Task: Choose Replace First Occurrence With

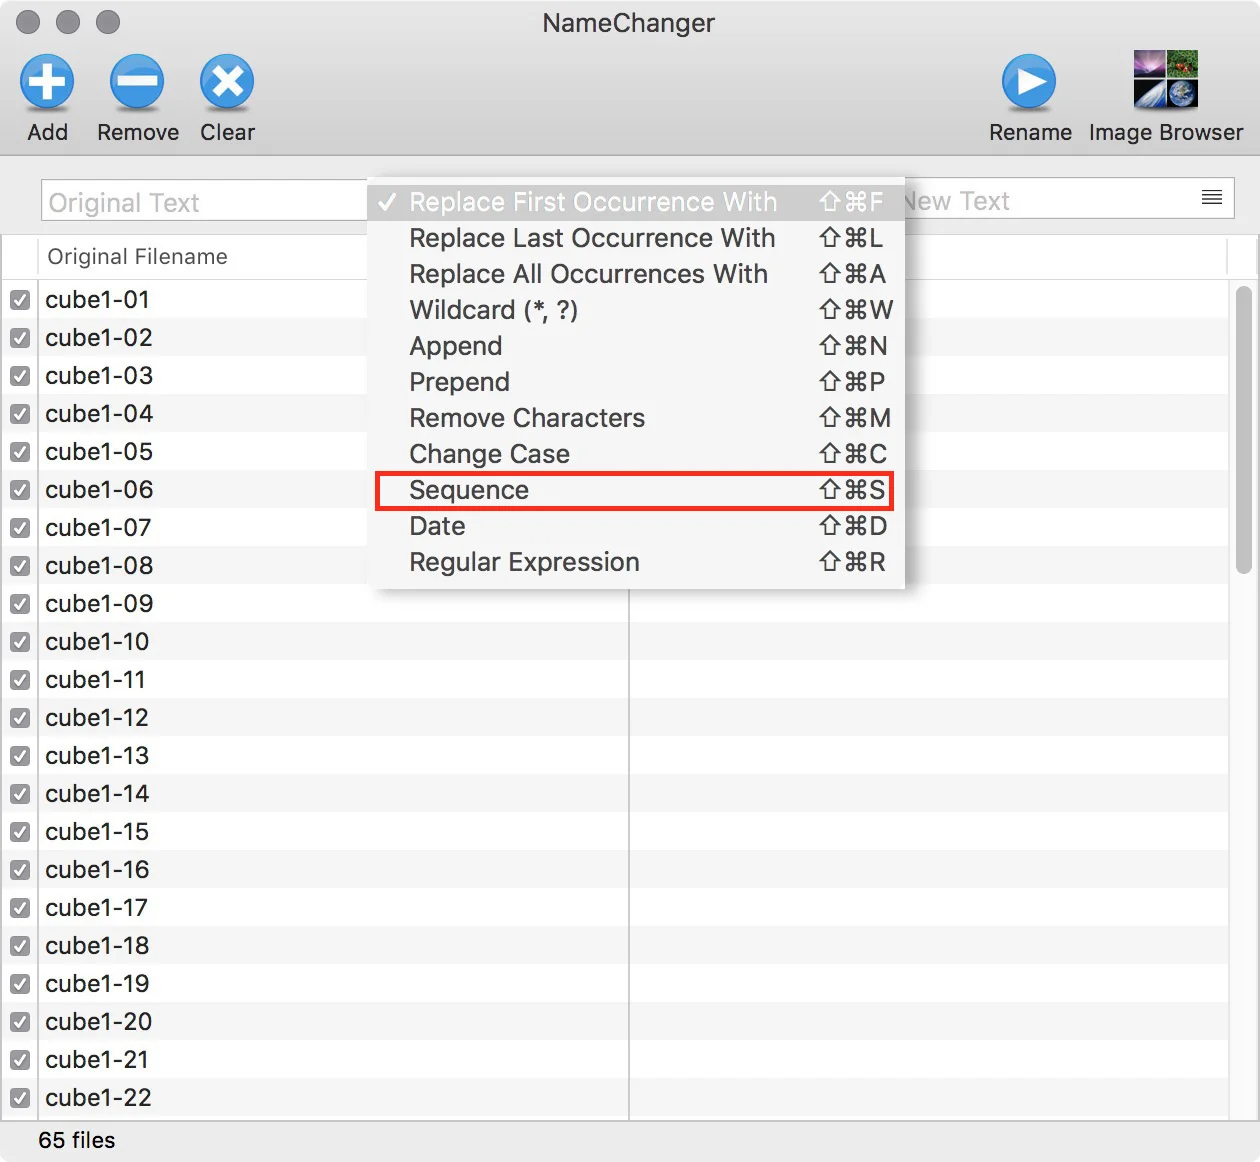Action: pos(636,202)
